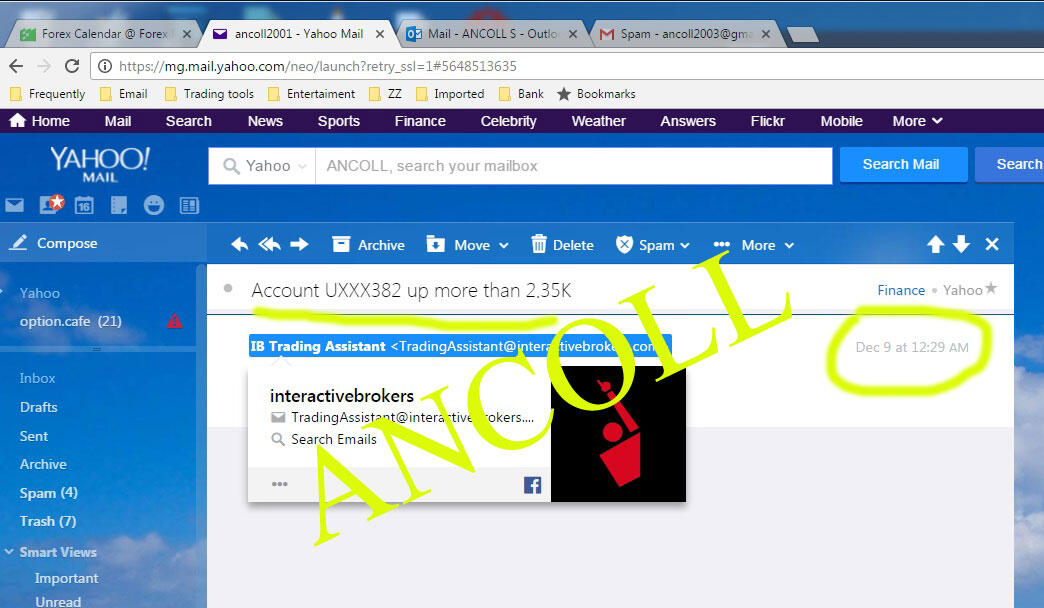Click the mailbox search input field

tap(573, 166)
